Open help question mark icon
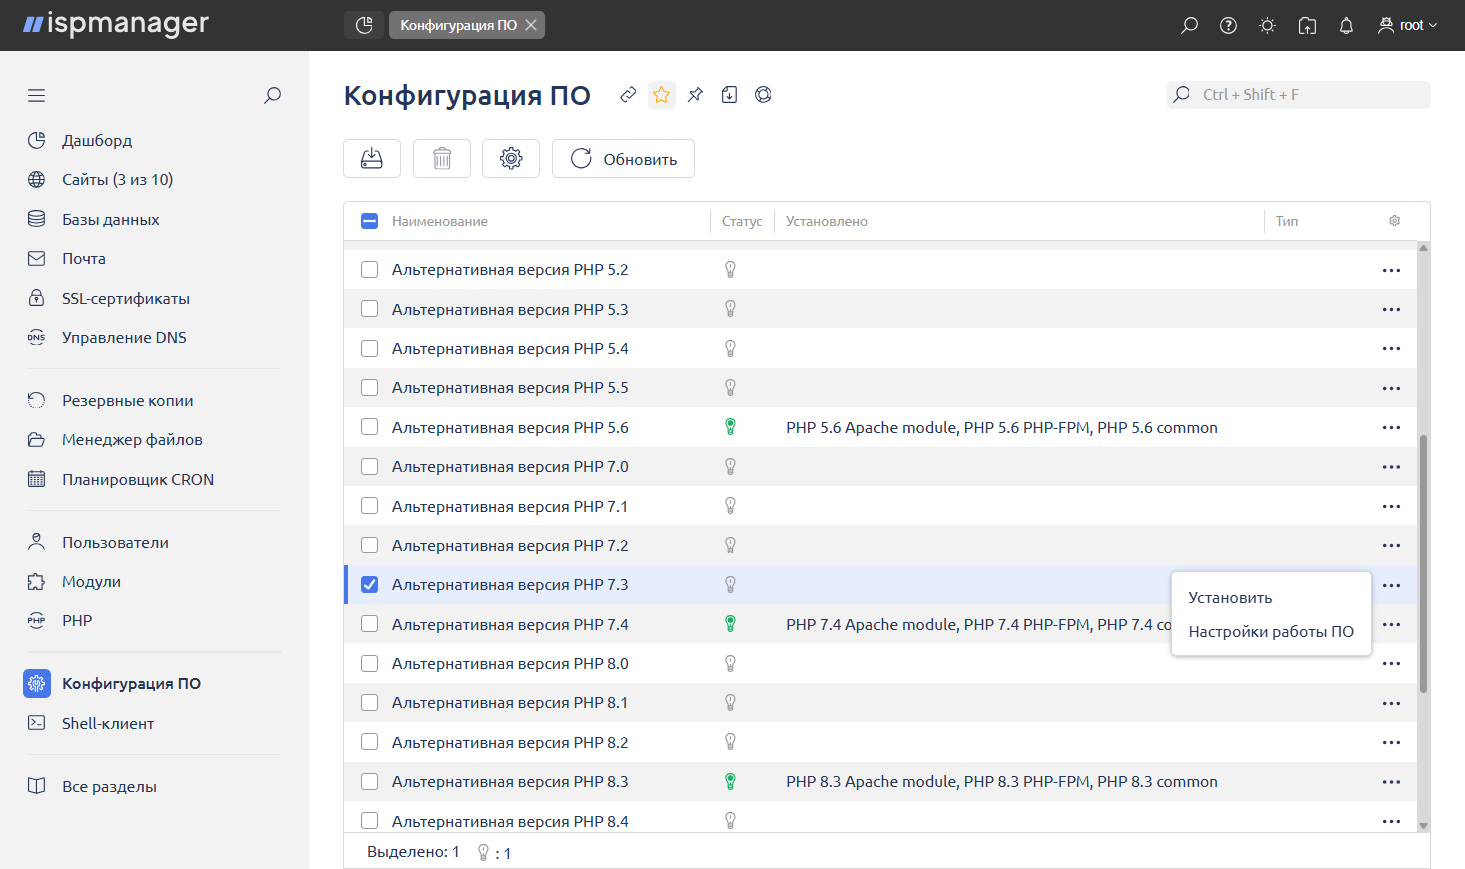Screen dimensions: 1465x869 (x=1228, y=26)
